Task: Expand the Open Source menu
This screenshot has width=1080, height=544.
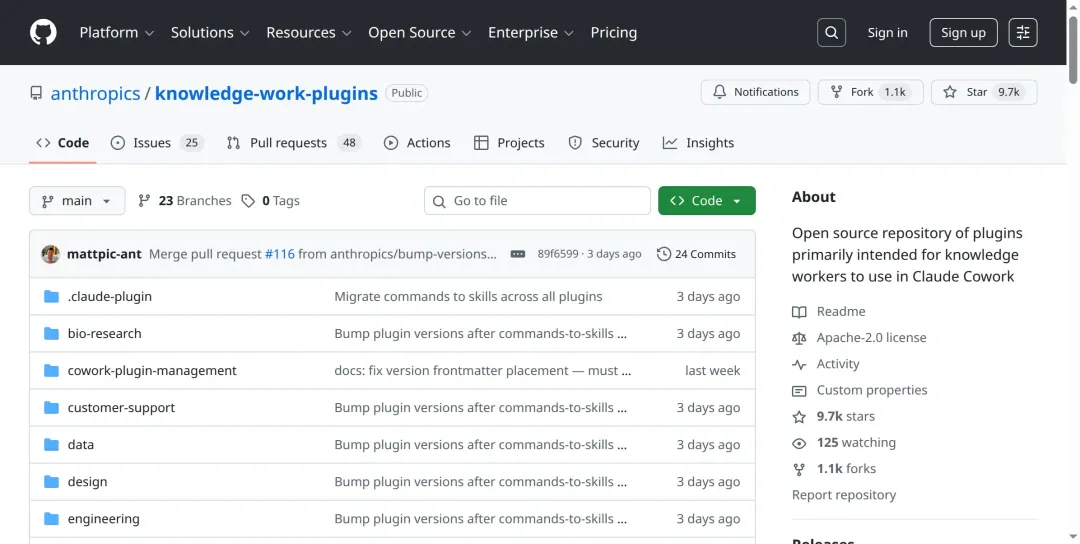Action: pyautogui.click(x=418, y=33)
